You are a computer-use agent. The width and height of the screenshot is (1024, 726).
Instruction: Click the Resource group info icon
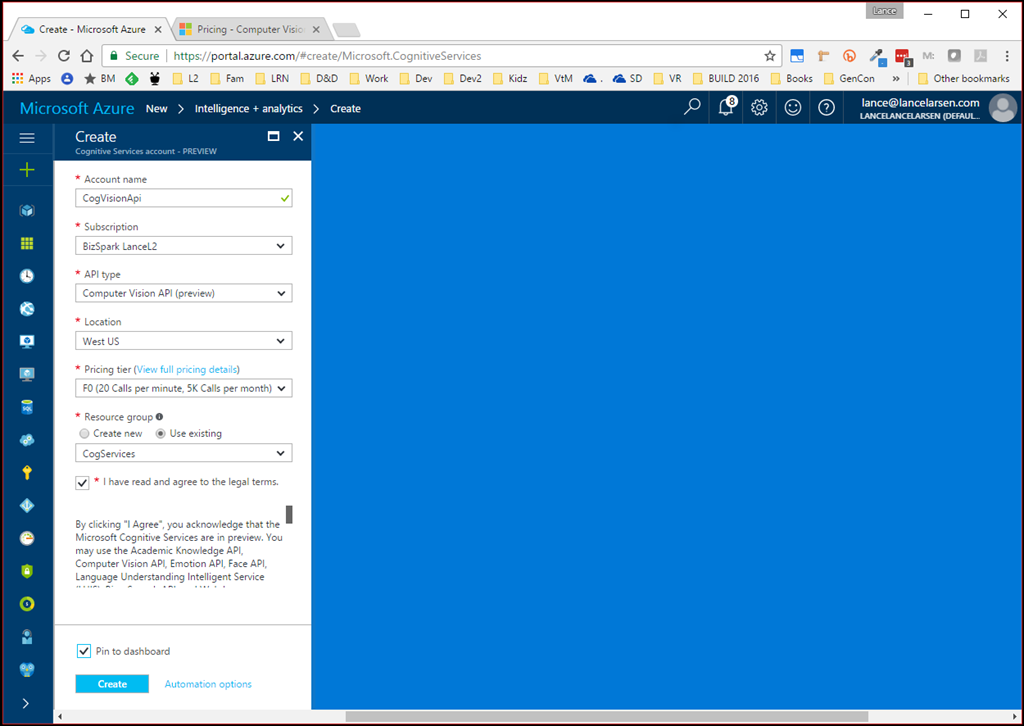(x=159, y=417)
